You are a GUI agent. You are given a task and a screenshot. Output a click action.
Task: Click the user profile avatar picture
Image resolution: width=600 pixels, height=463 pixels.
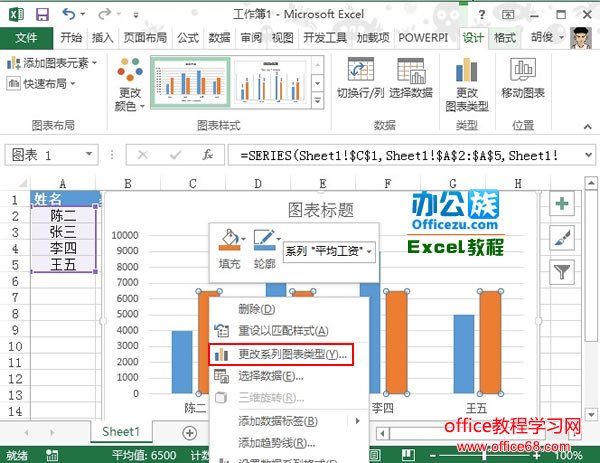pos(580,37)
